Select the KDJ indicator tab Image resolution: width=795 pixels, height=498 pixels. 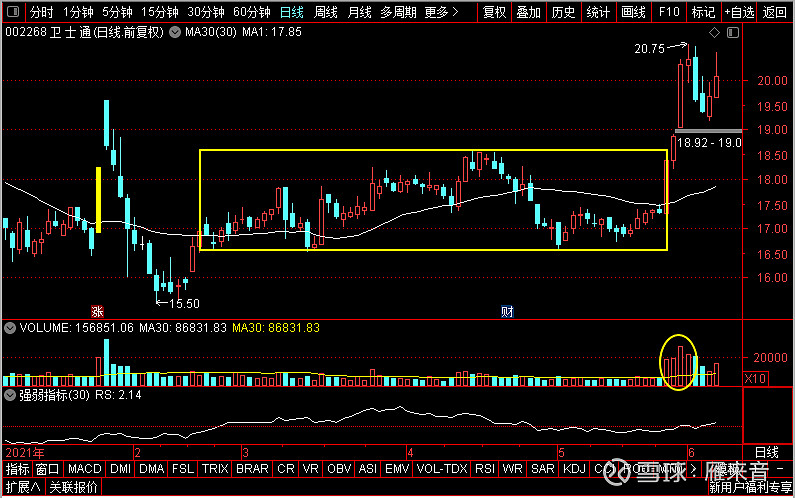[x=574, y=469]
